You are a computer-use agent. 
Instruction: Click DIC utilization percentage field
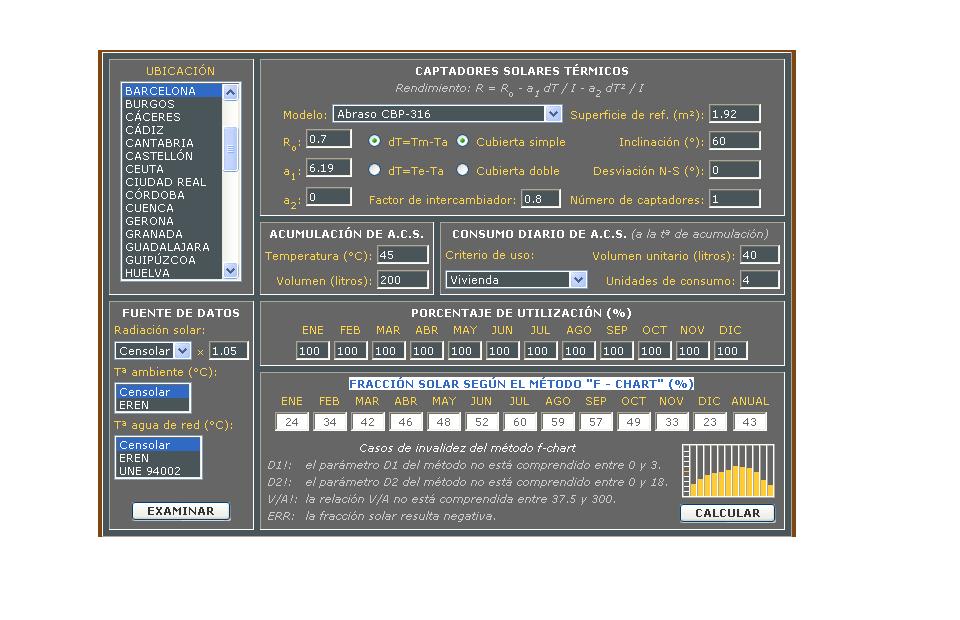[x=730, y=351]
